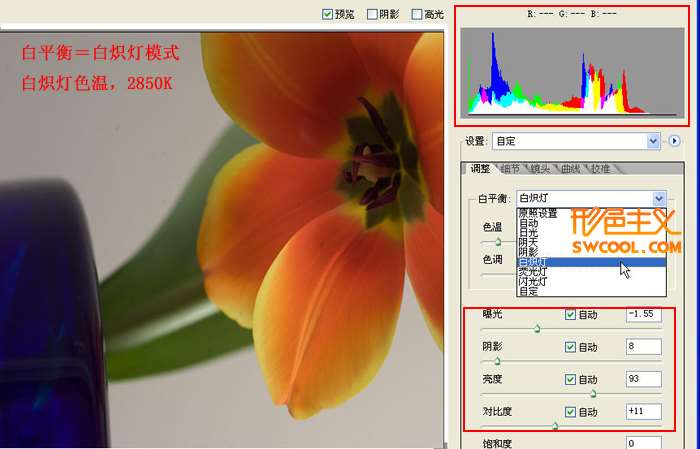The image size is (700, 449).
Task: Click the shadows value field 8
Action: click(644, 347)
